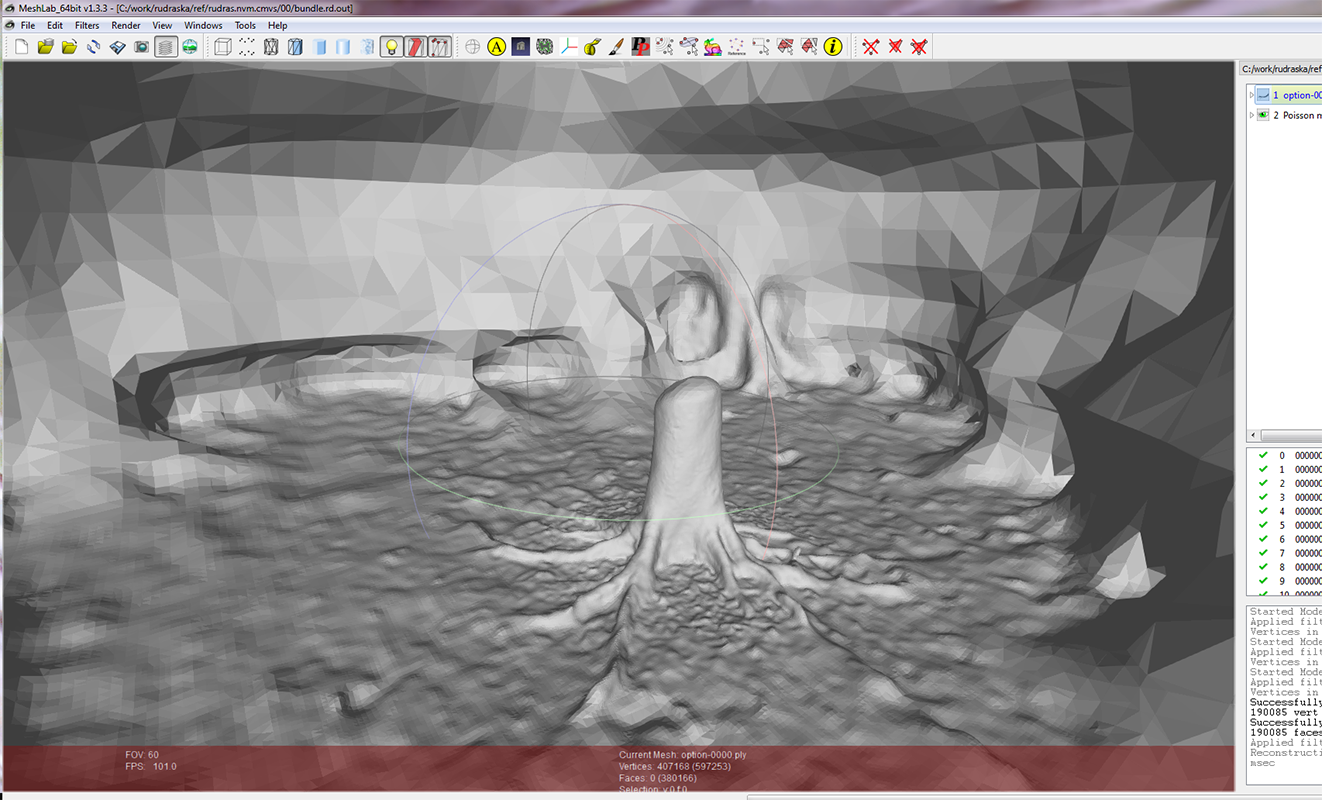
Task: Toggle trackball globe display
Action: coord(473,47)
